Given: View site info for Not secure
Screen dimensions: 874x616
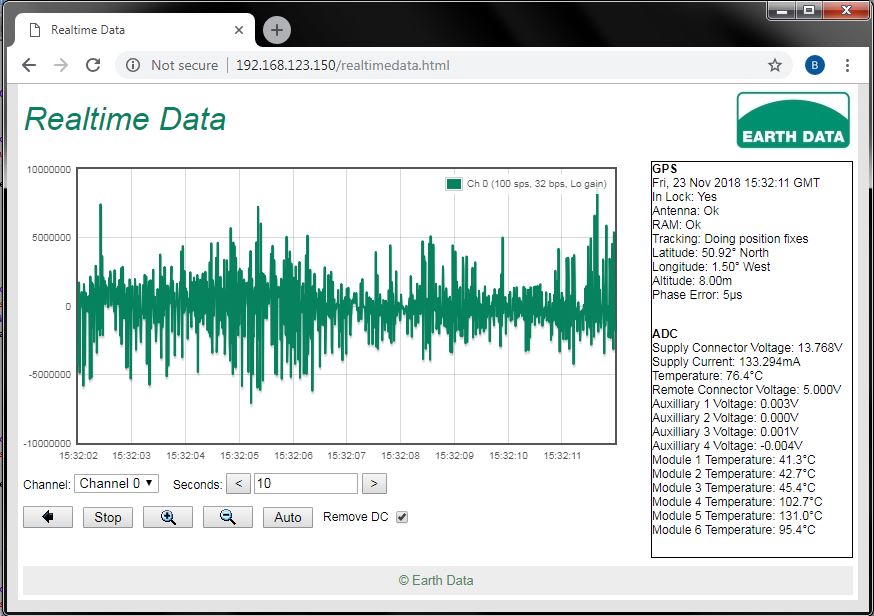Looking at the screenshot, I should 133,65.
